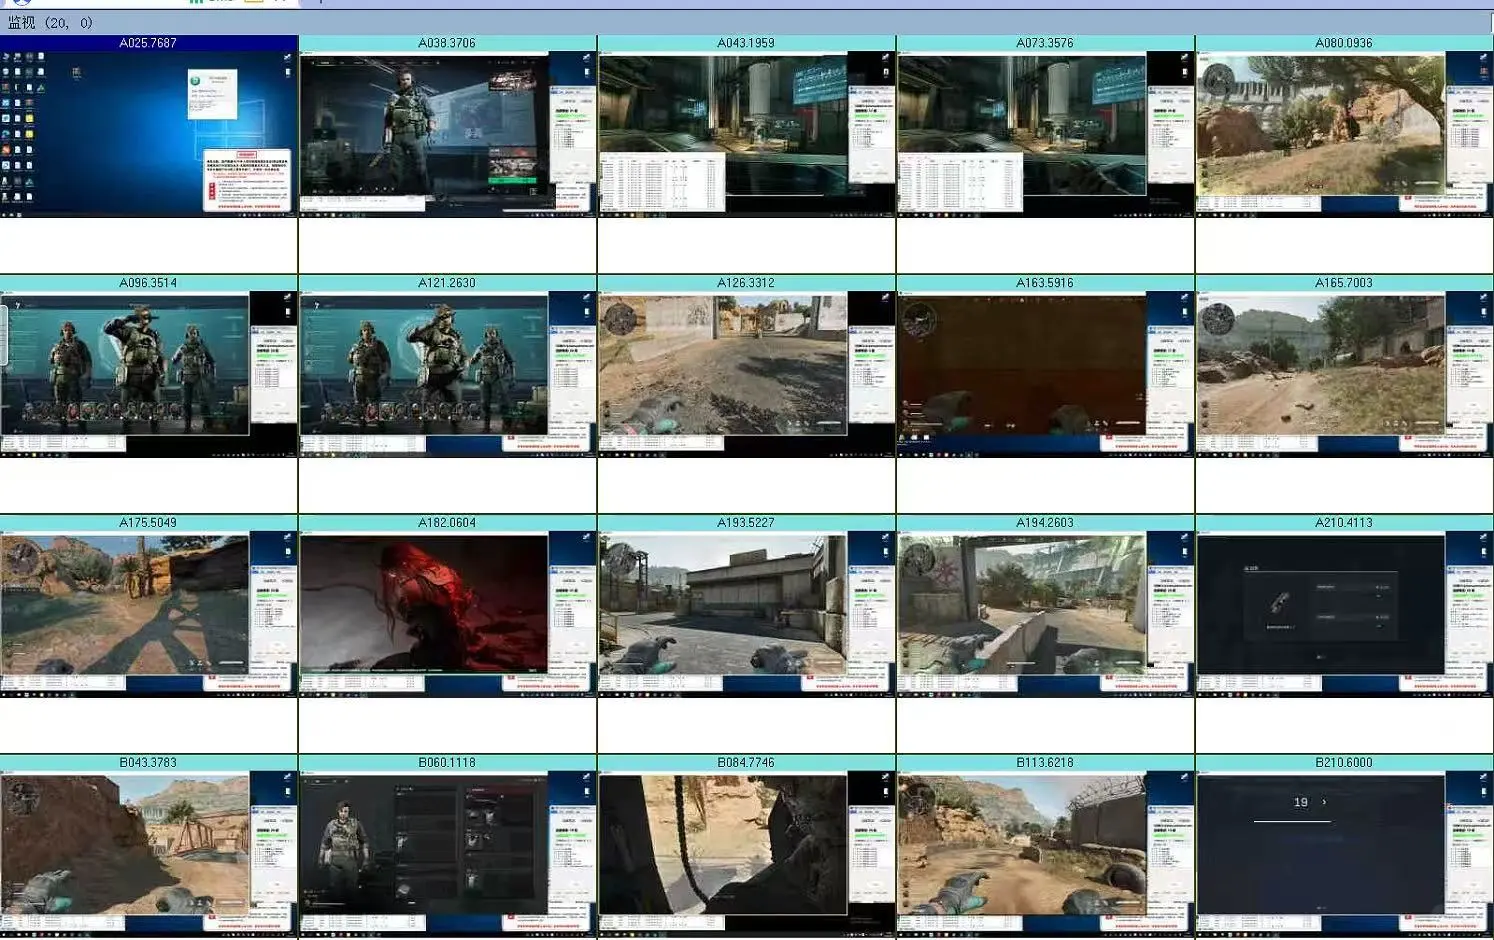
Task: Open the A080.0936 remote screen preview
Action: click(x=1344, y=134)
